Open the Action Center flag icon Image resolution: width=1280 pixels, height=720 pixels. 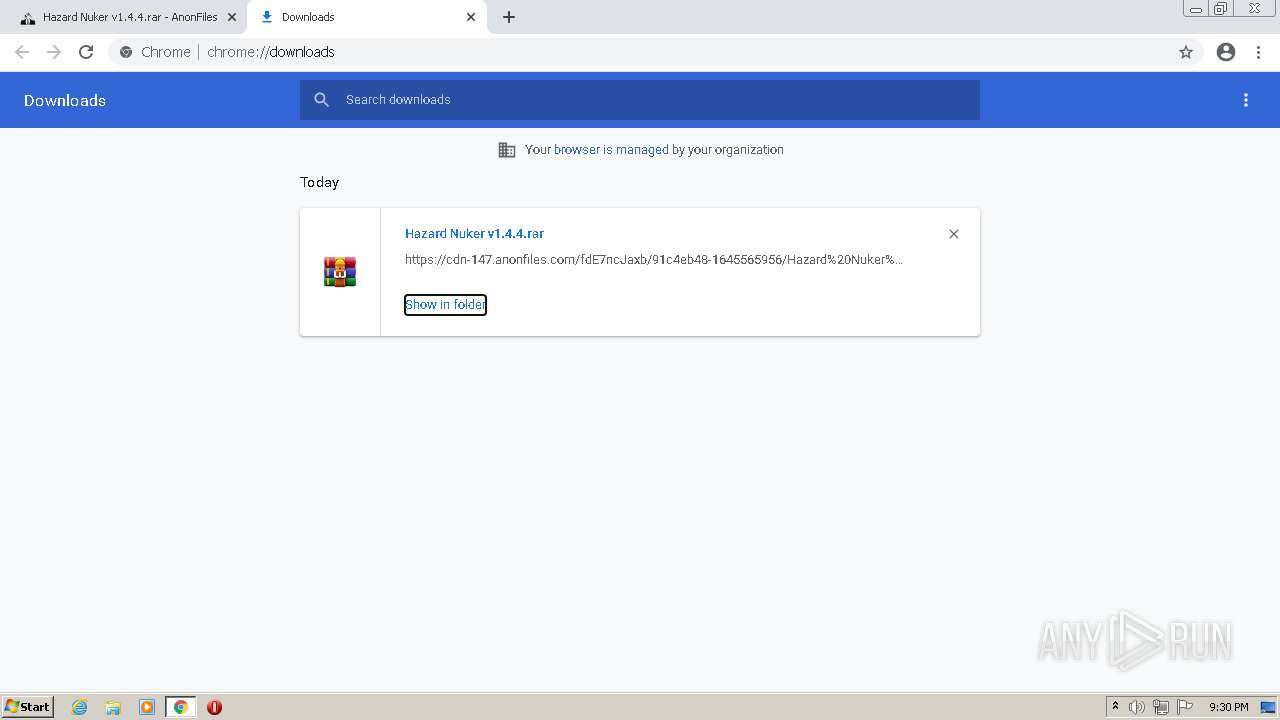click(1185, 707)
